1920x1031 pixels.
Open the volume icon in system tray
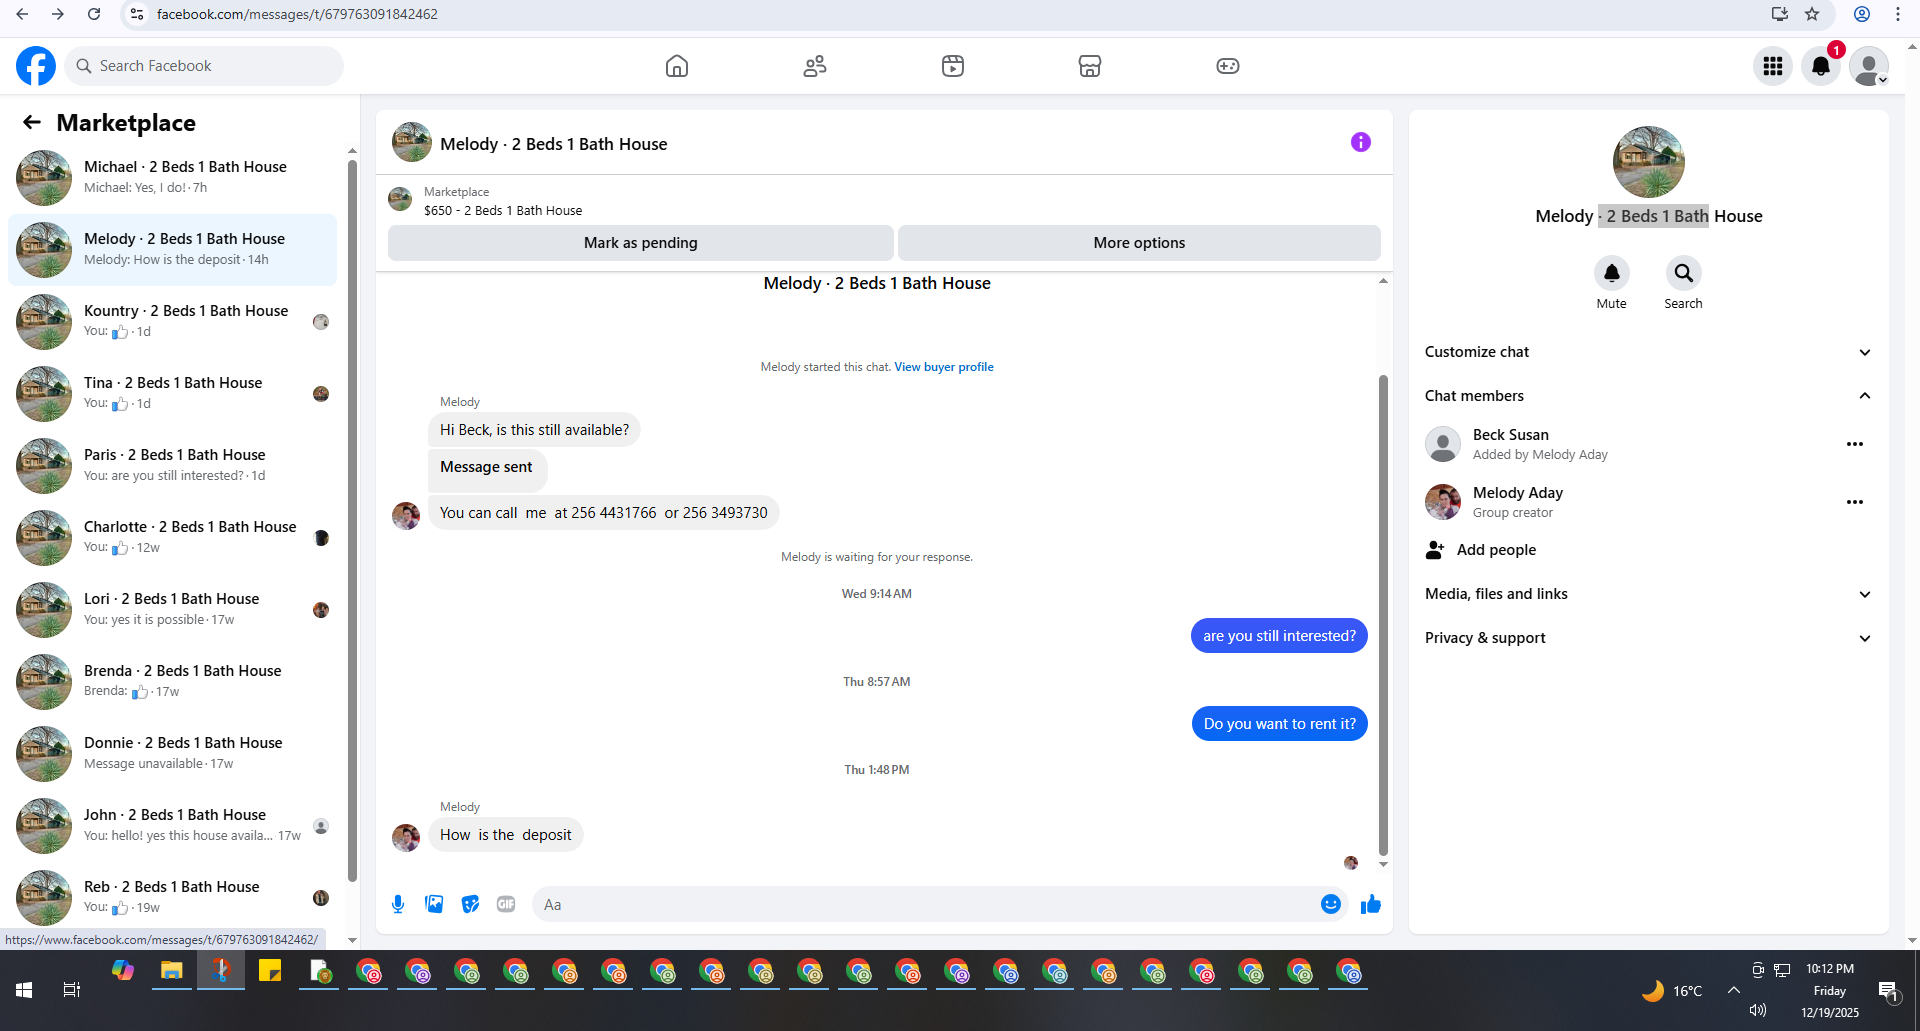[x=1757, y=1010]
